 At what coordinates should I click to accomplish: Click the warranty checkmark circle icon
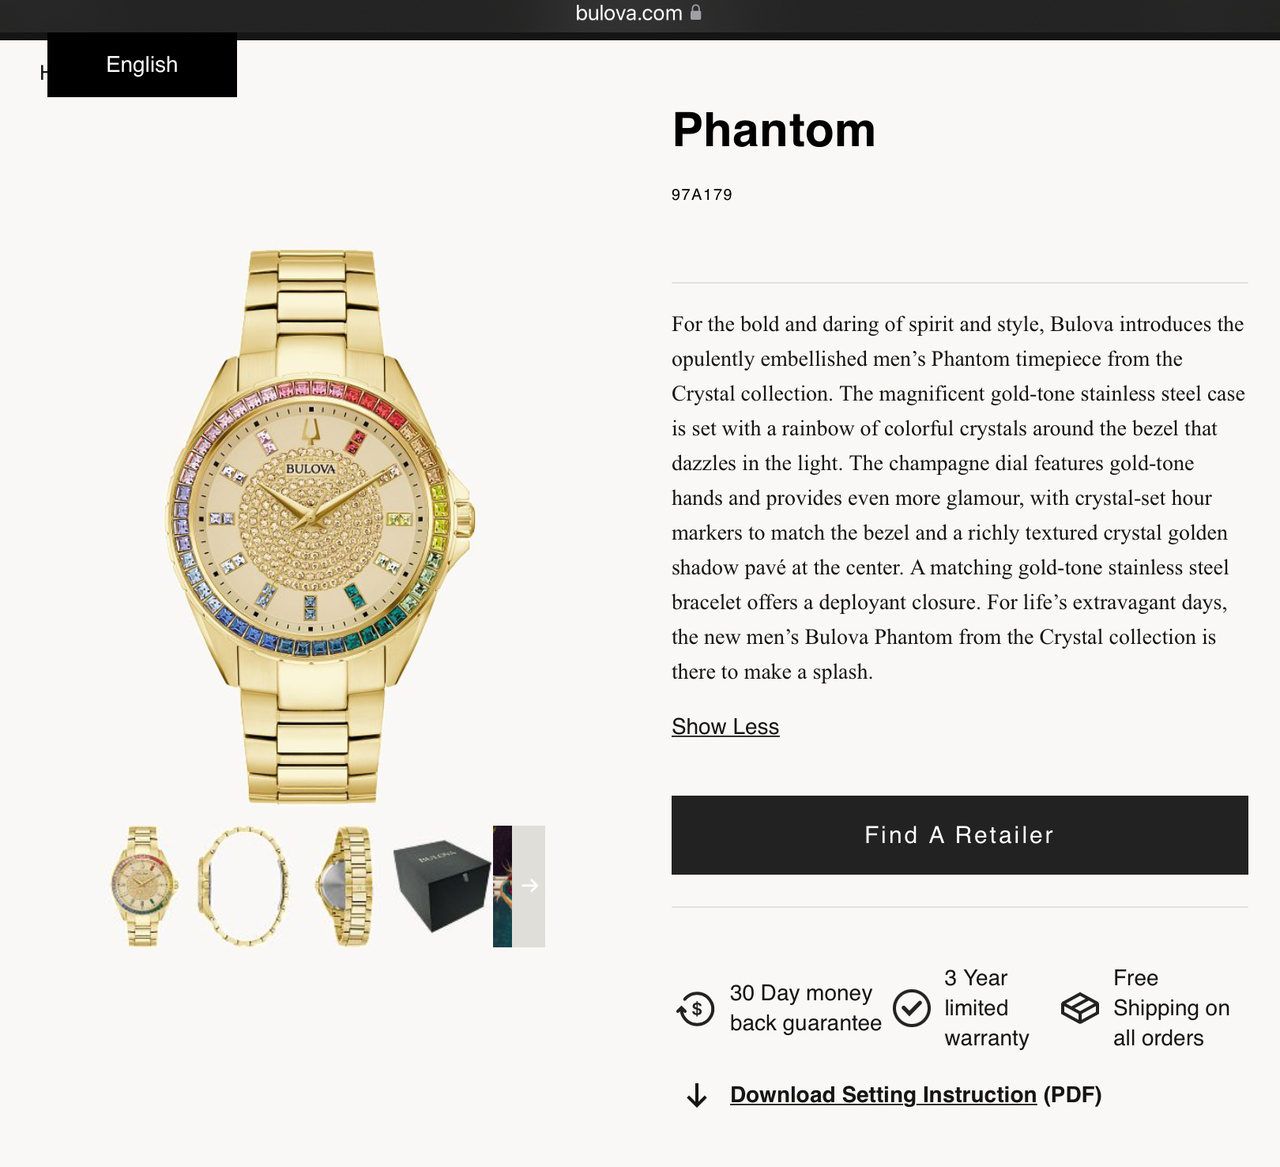[x=911, y=1008]
